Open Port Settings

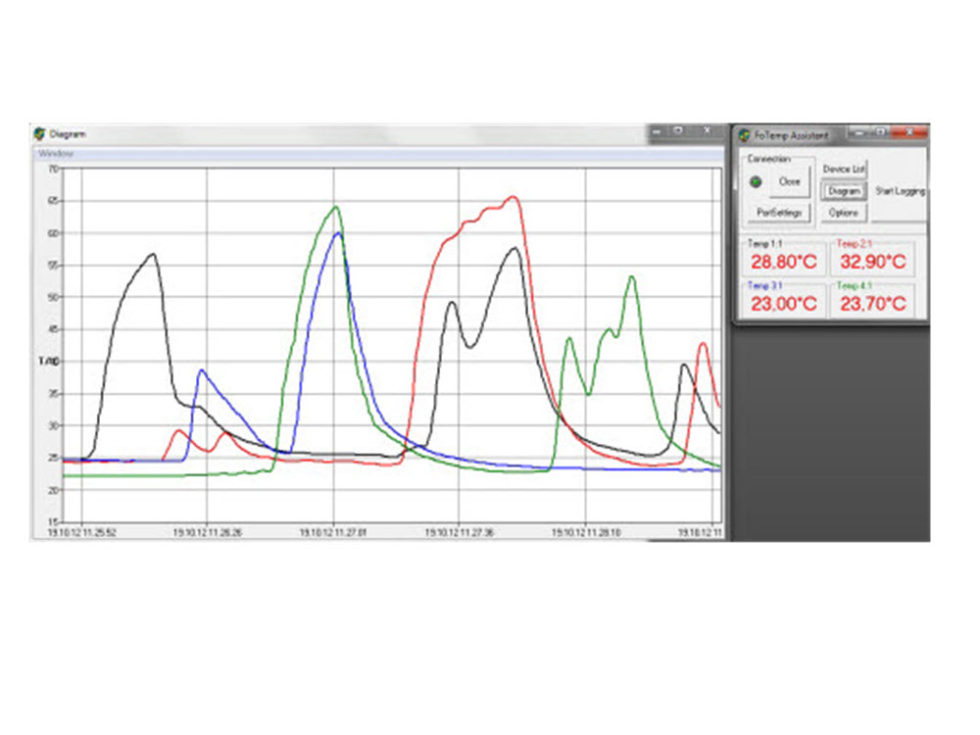point(779,212)
